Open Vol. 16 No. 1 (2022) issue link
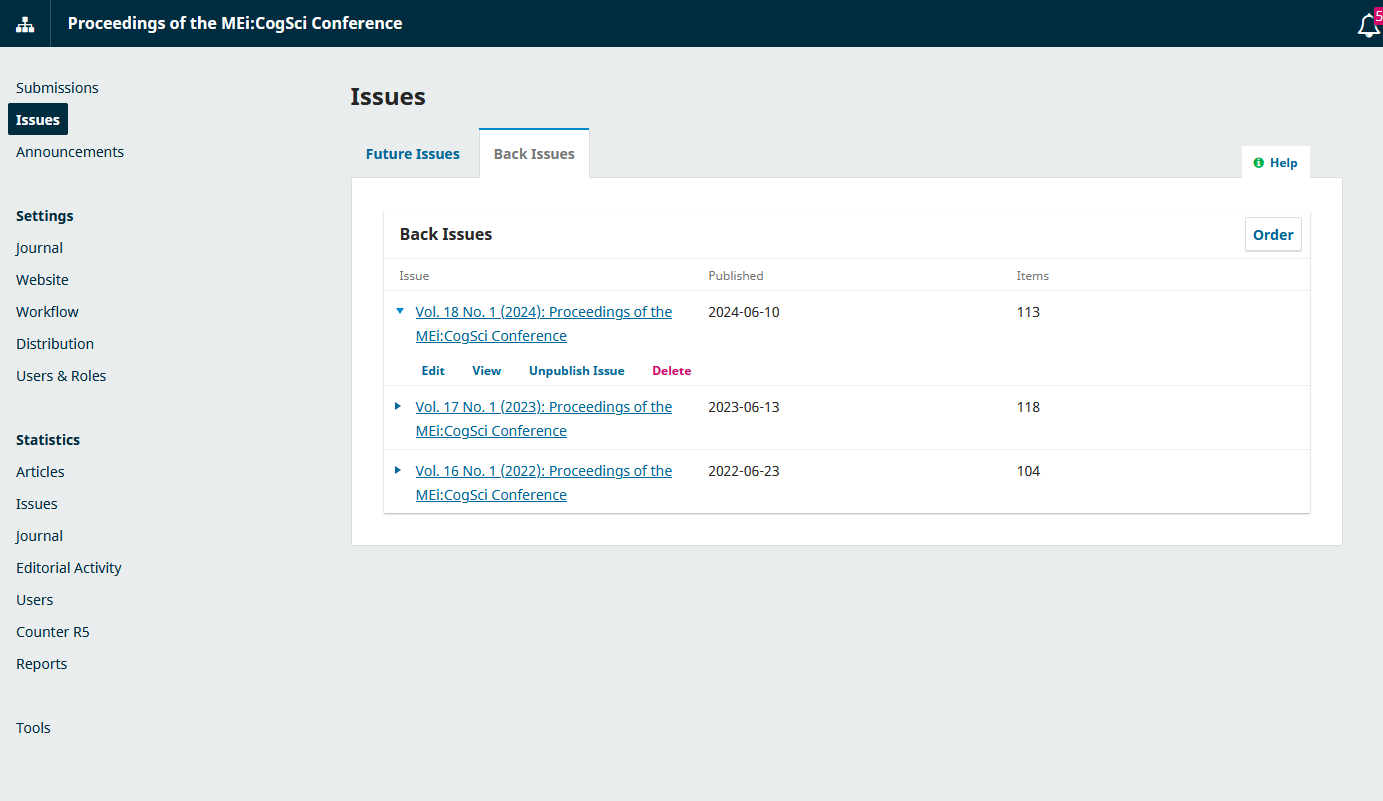This screenshot has width=1383, height=801. coord(544,483)
